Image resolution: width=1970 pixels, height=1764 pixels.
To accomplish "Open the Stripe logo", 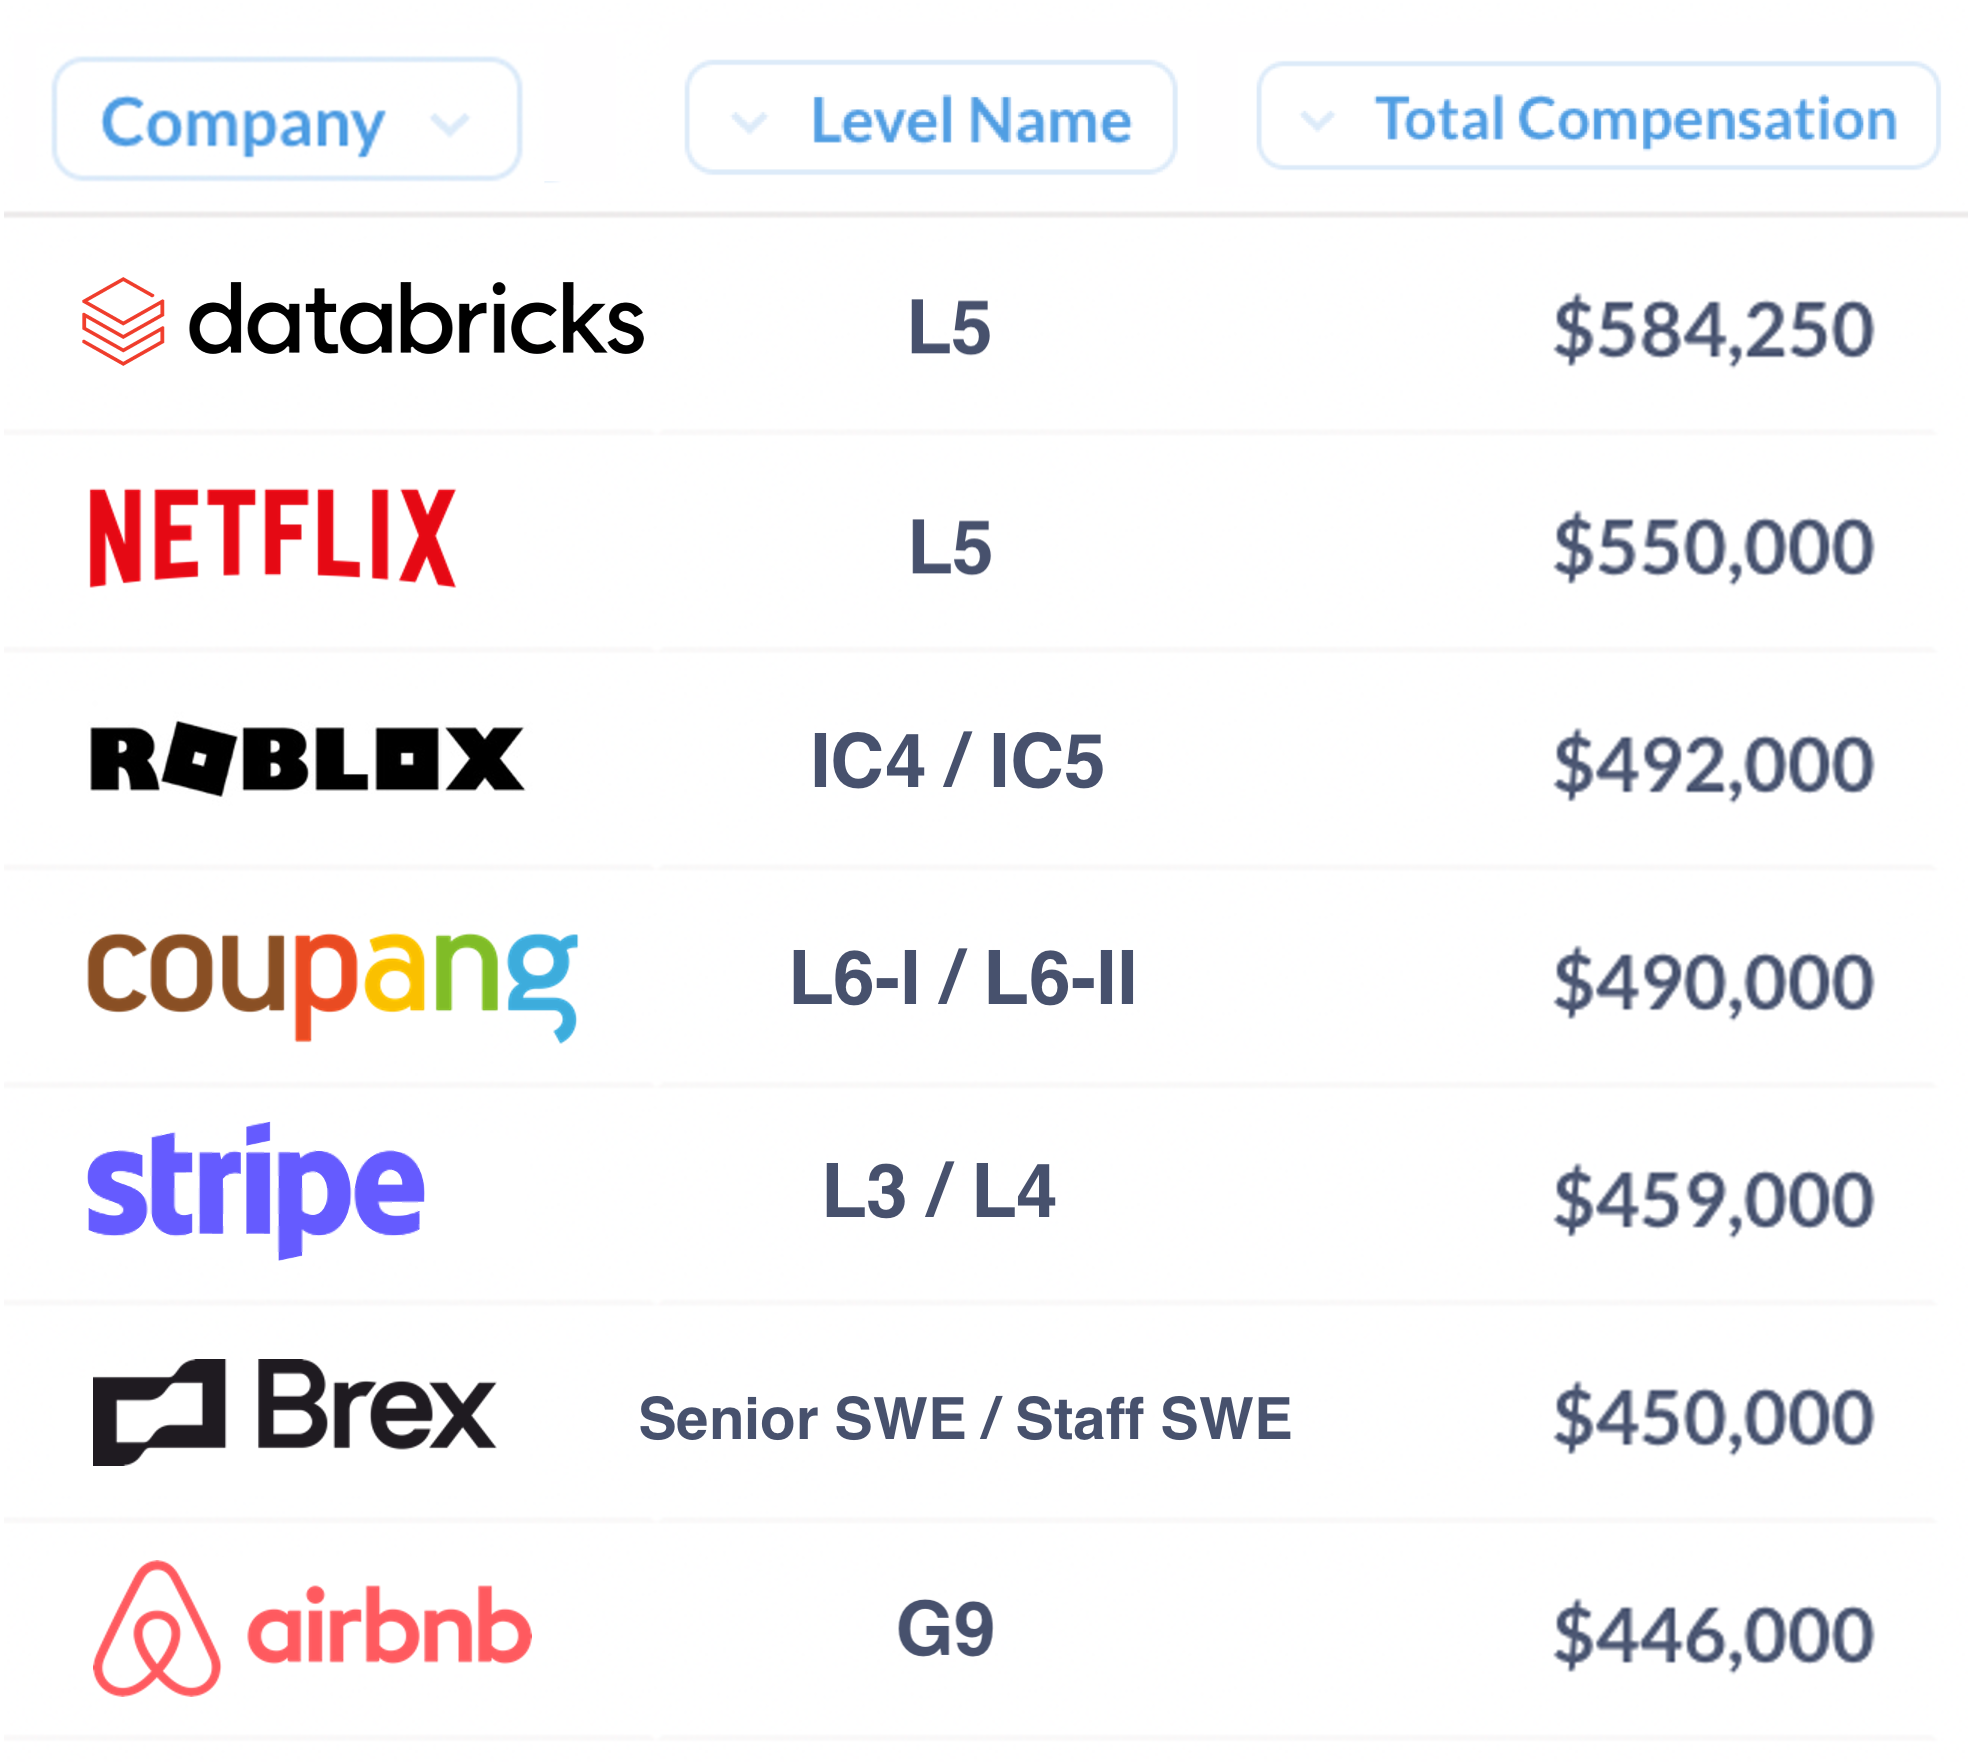I will (x=256, y=1190).
